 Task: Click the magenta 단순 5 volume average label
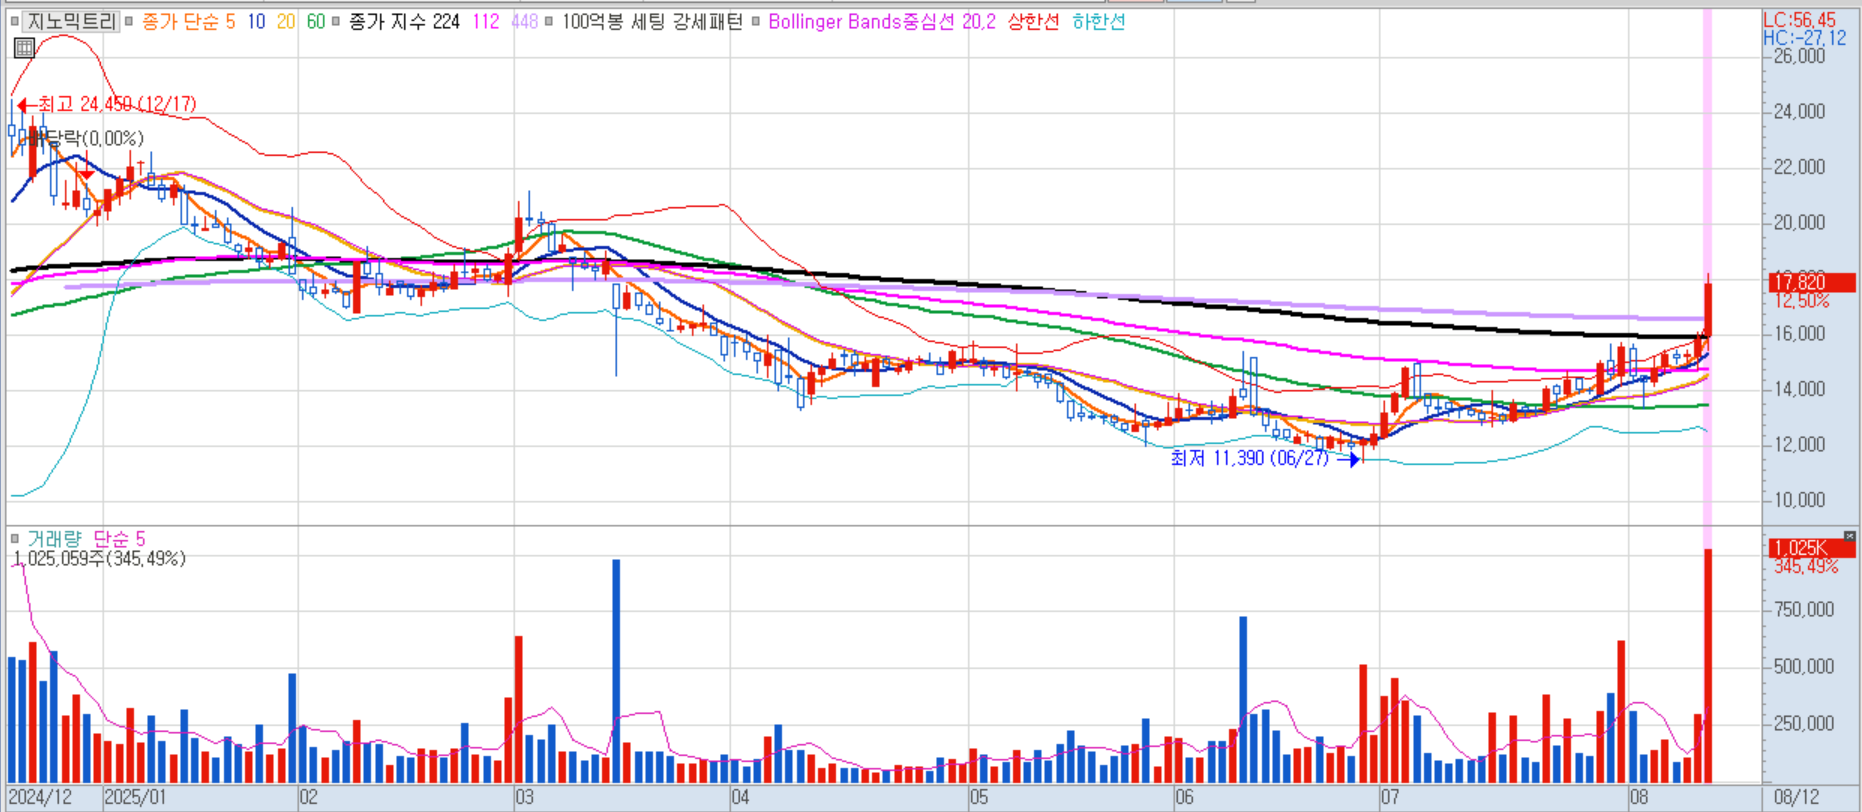(120, 539)
